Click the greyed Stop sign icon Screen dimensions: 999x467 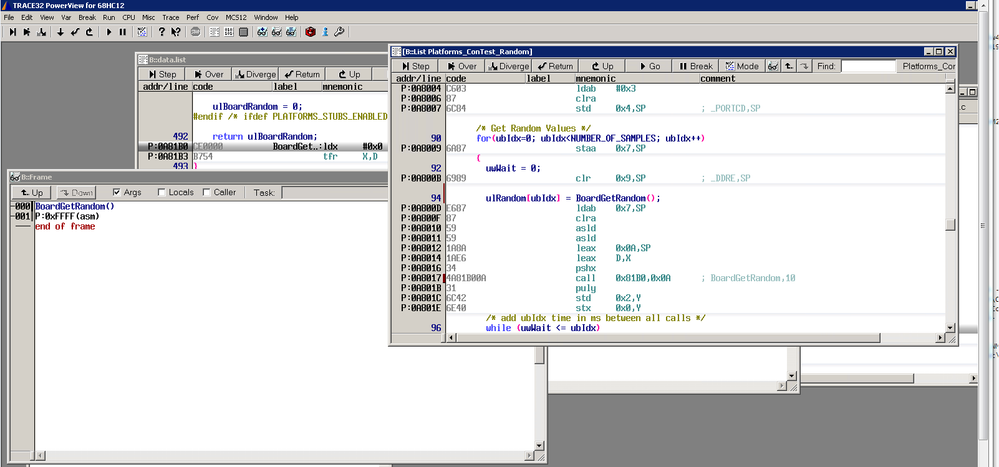196,32
